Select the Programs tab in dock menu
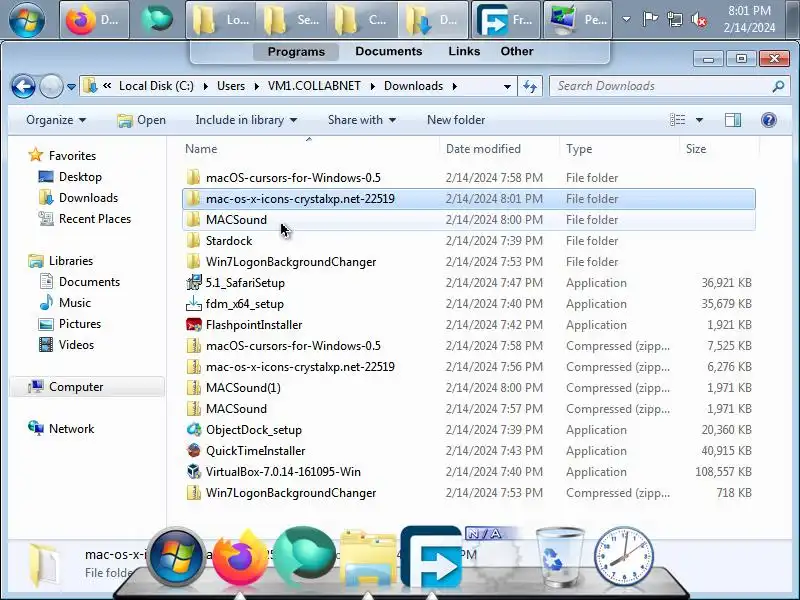The image size is (800, 600). pyautogui.click(x=296, y=52)
